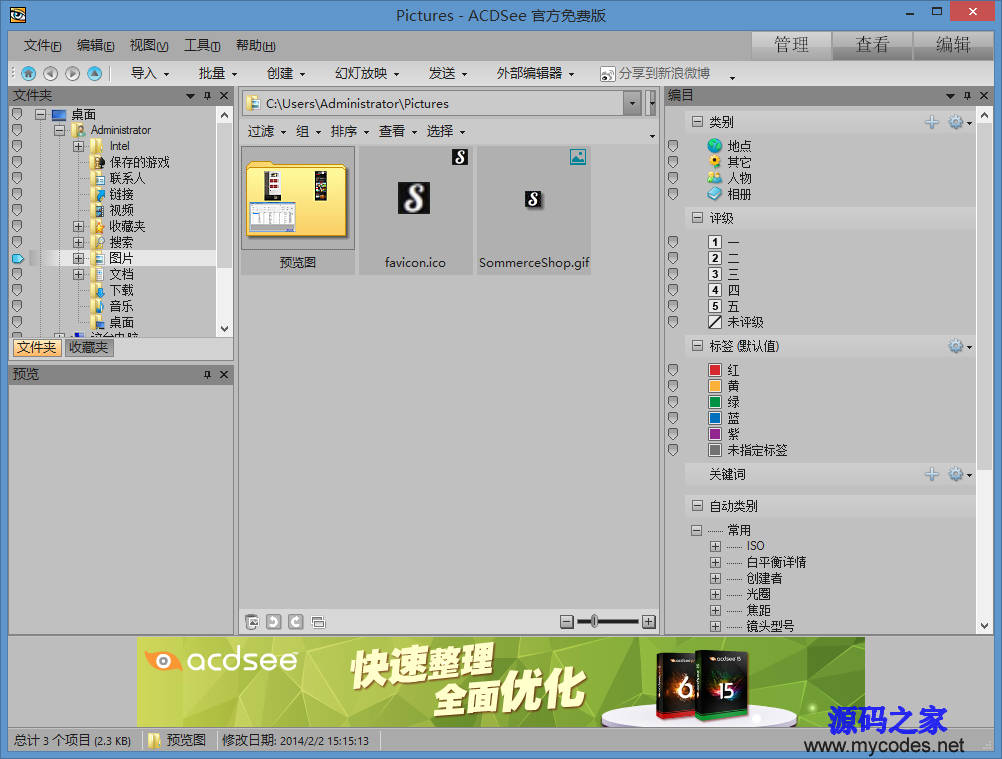Screen dimensions: 1002x759
Task: Navigate back with the Back arrow
Action: click(50, 73)
